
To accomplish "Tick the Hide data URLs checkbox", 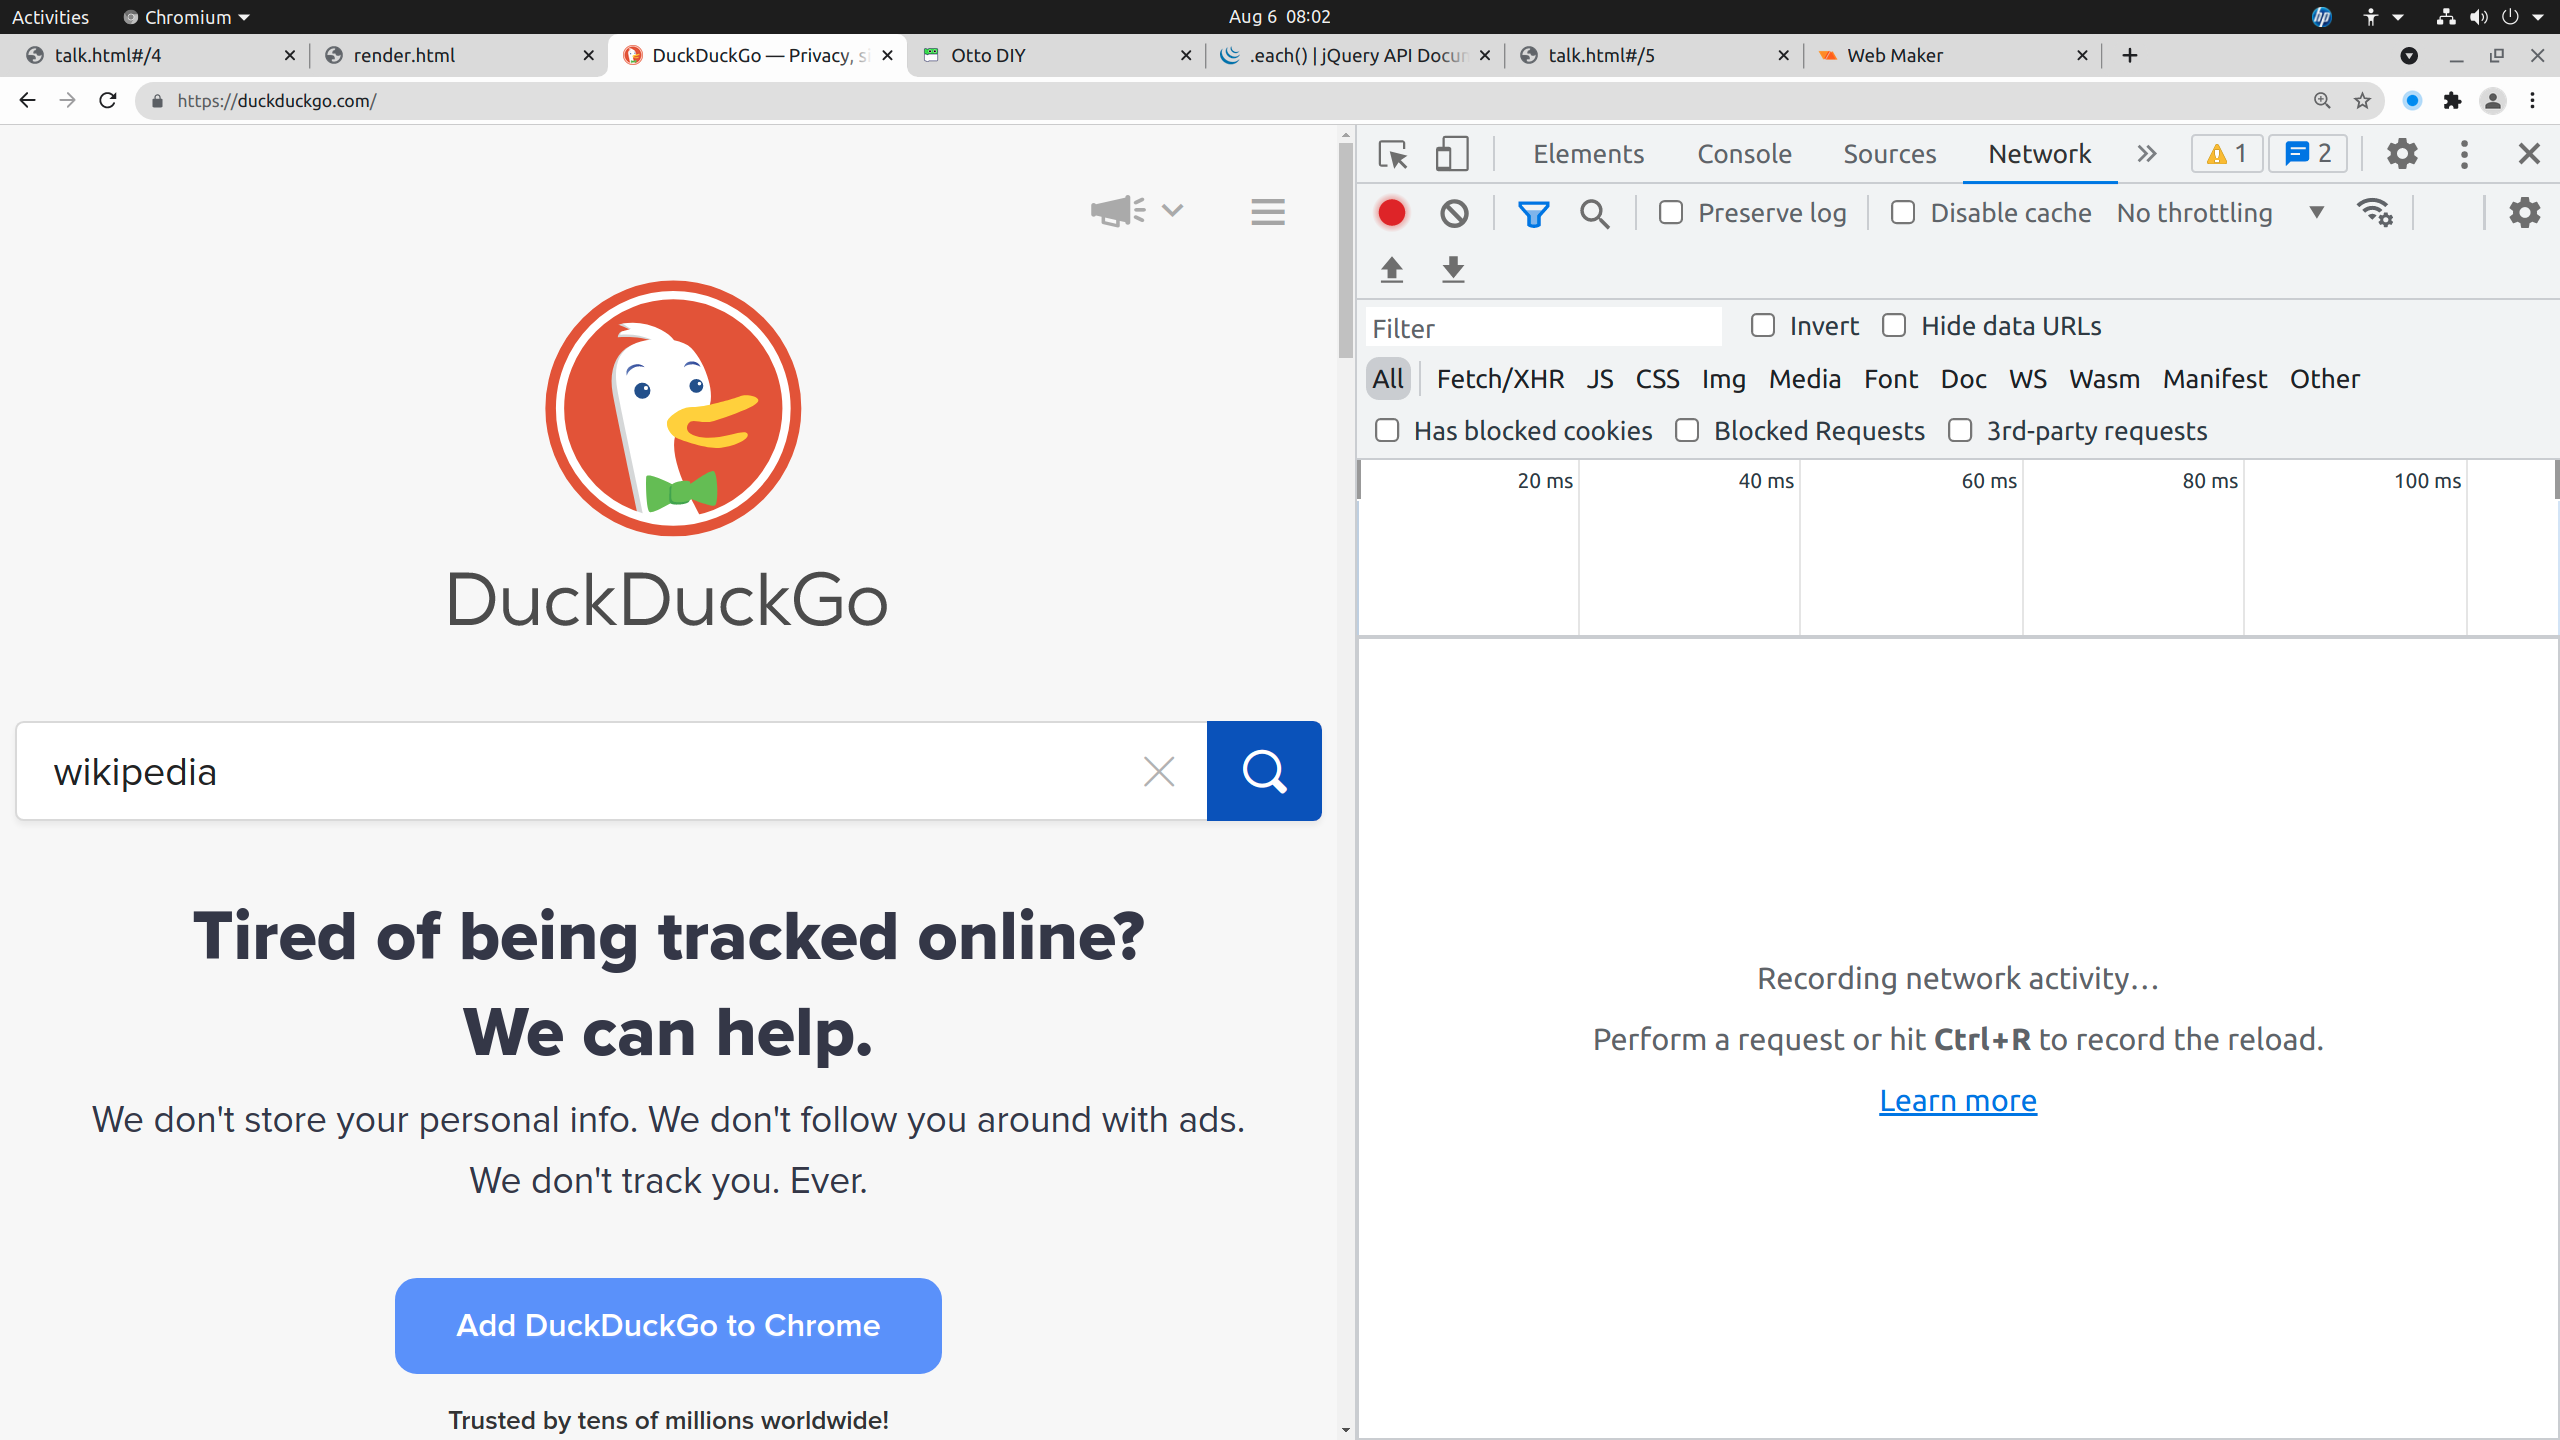I will point(1894,326).
